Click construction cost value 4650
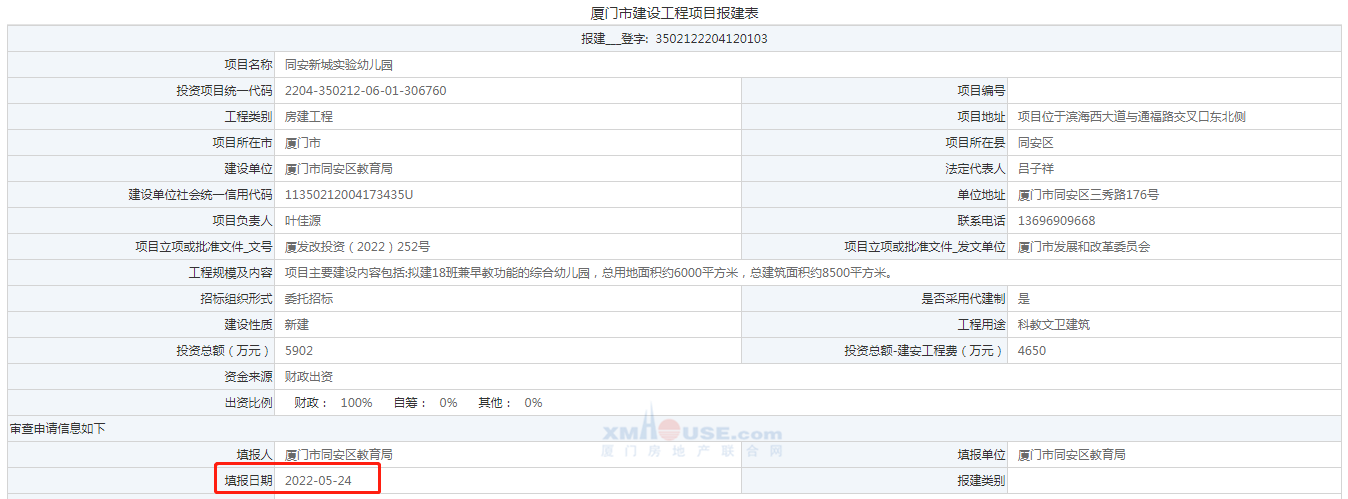This screenshot has height=499, width=1348. click(1032, 351)
